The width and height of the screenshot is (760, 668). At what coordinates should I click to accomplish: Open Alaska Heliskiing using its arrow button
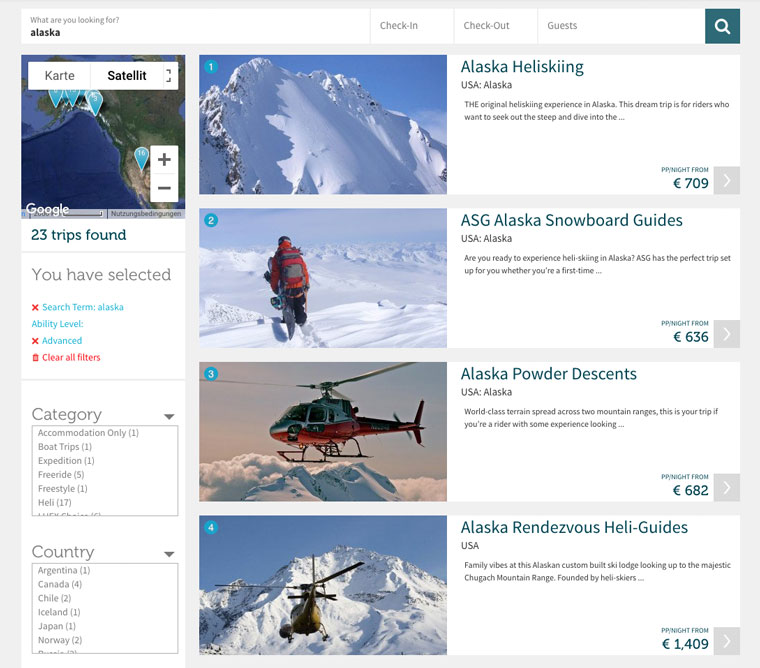726,180
